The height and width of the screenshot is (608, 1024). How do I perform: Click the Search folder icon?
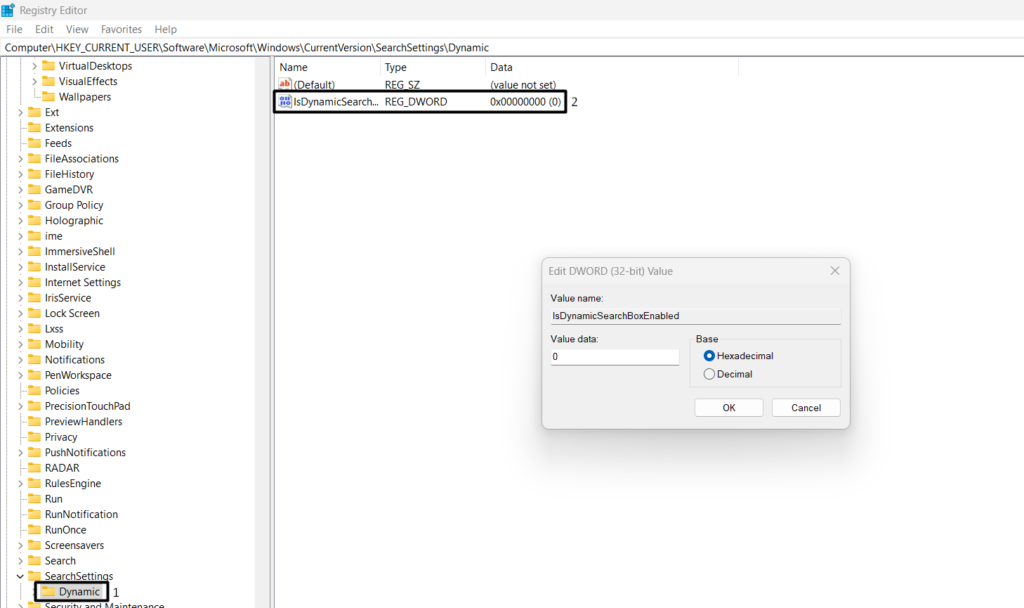tap(35, 560)
